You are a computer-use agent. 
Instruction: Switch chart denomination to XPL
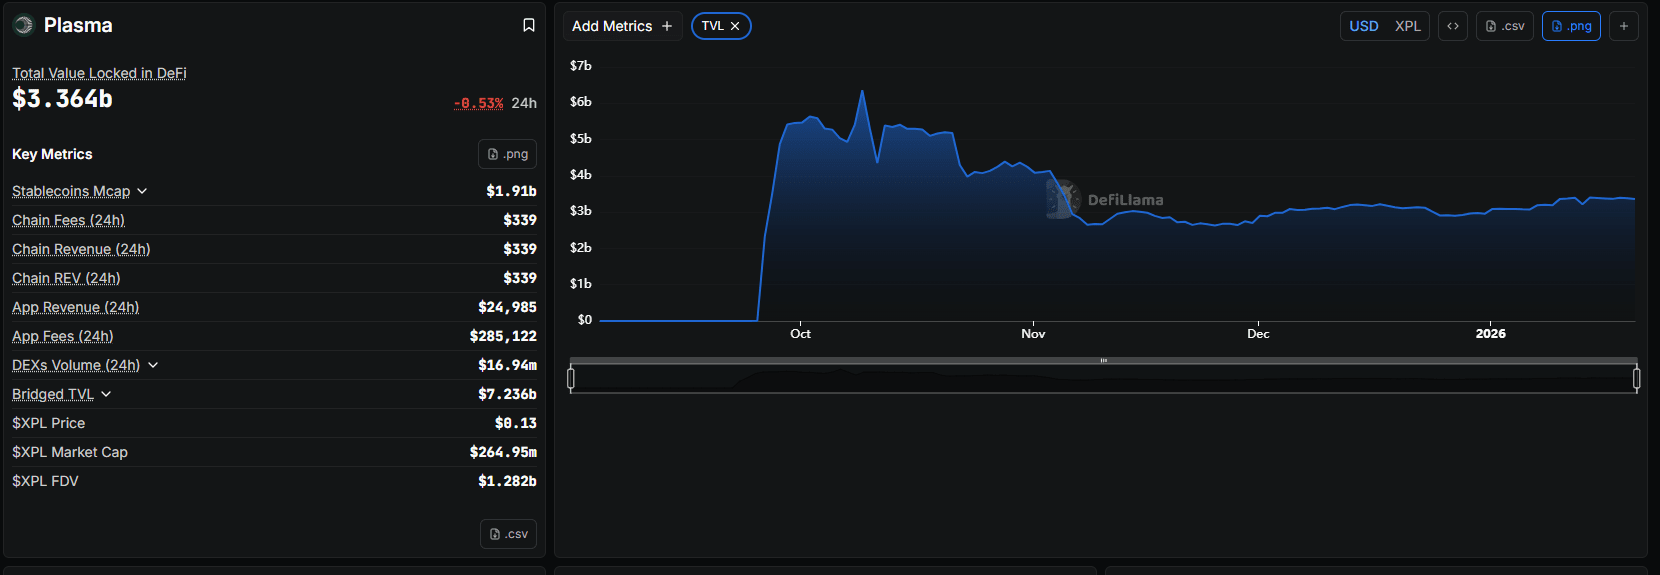click(x=1408, y=26)
